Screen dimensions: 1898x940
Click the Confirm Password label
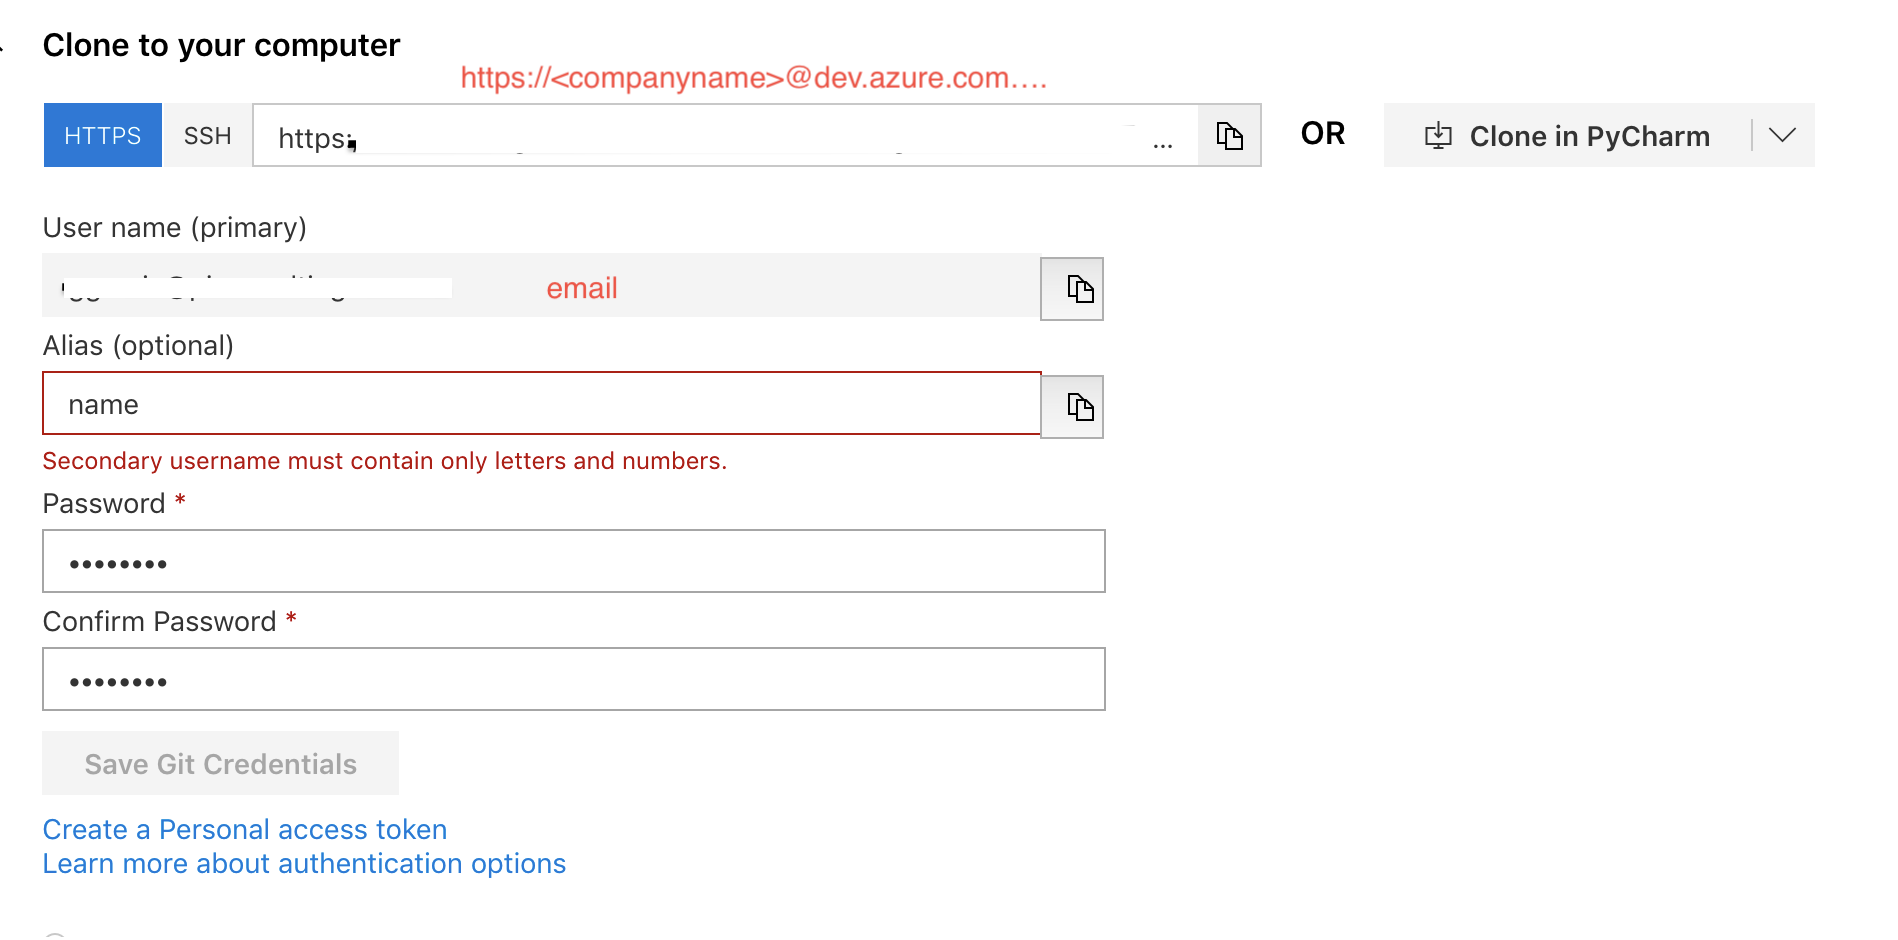159,622
